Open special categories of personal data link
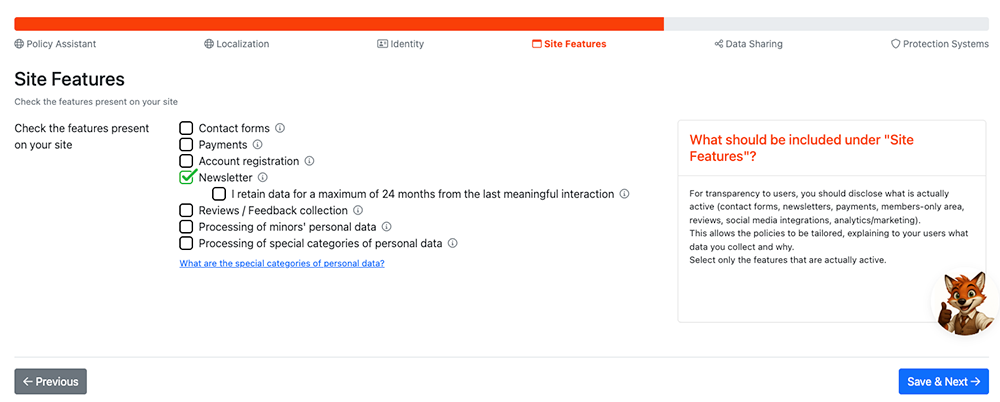 (282, 264)
